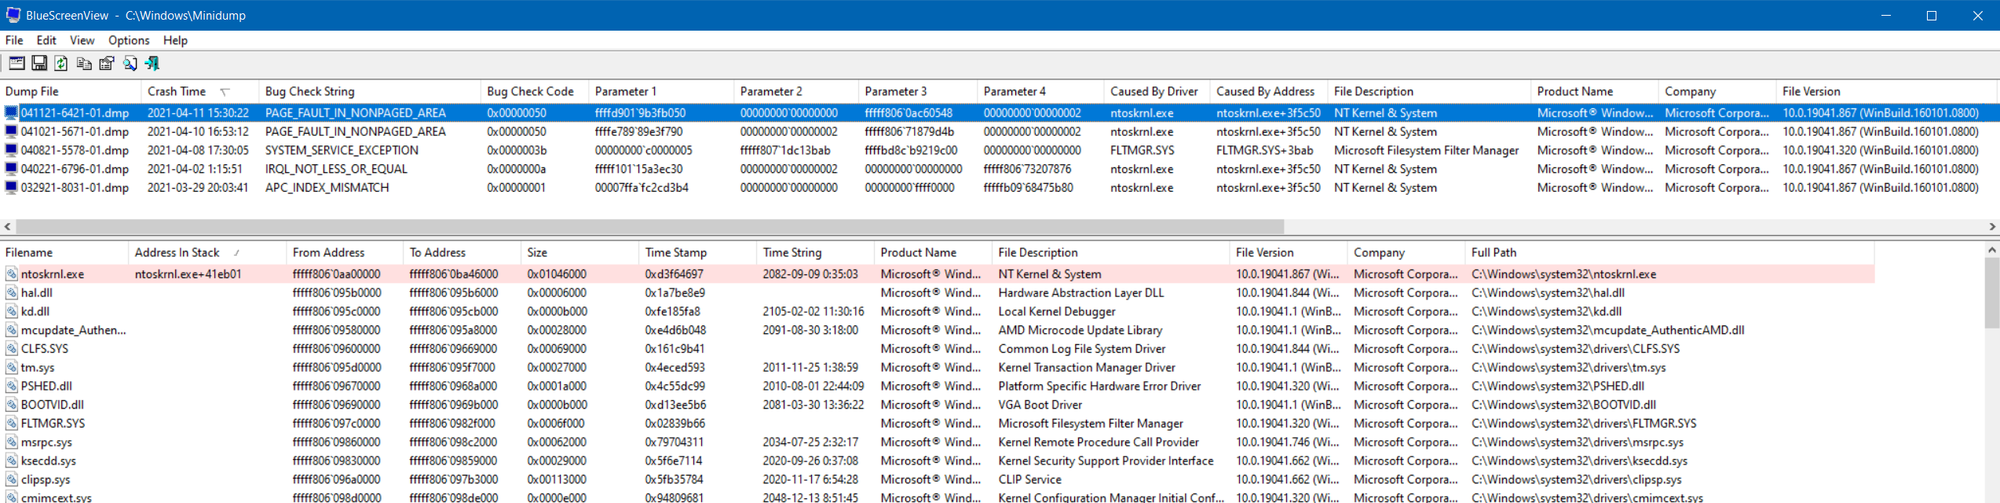Click the Caused By Driver column header
This screenshot has width=2000, height=503.
[x=1157, y=91]
